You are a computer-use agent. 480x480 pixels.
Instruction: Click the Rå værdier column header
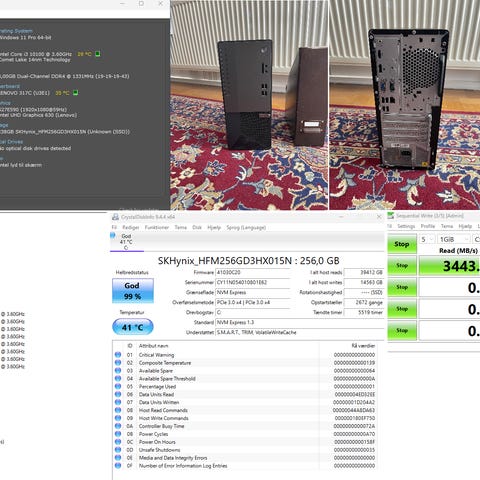pos(363,346)
